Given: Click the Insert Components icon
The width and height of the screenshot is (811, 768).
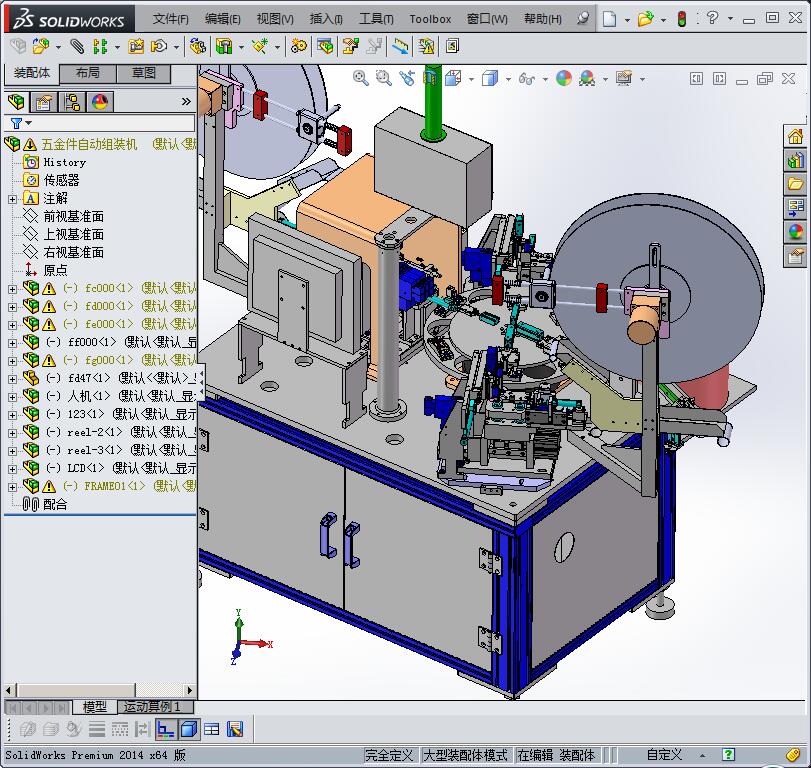Looking at the screenshot, I should pyautogui.click(x=41, y=47).
